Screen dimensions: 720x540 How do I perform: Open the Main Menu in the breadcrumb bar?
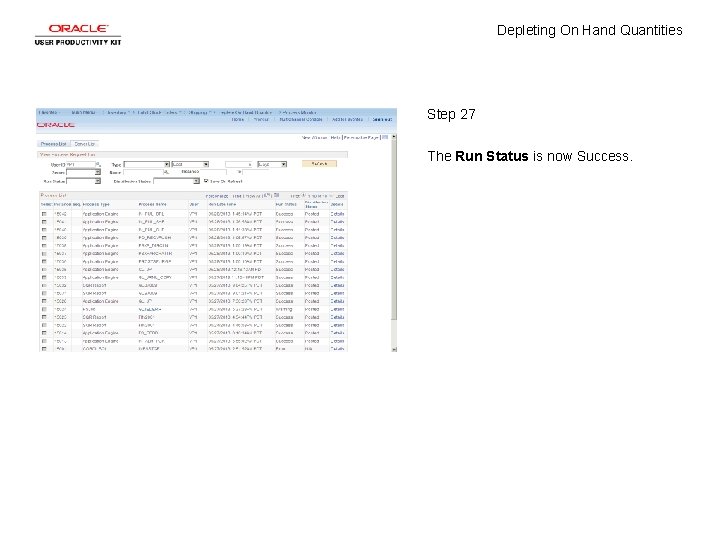point(84,112)
